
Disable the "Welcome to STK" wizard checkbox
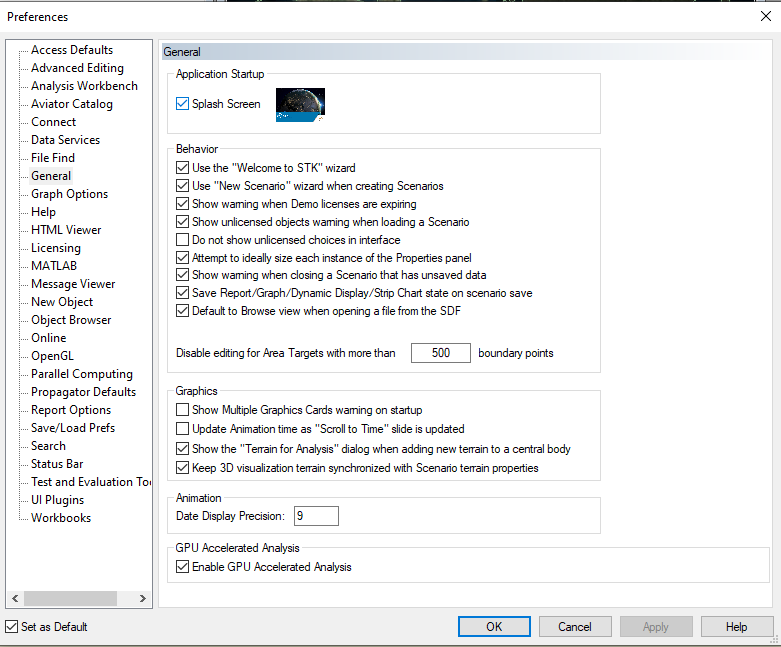(182, 168)
